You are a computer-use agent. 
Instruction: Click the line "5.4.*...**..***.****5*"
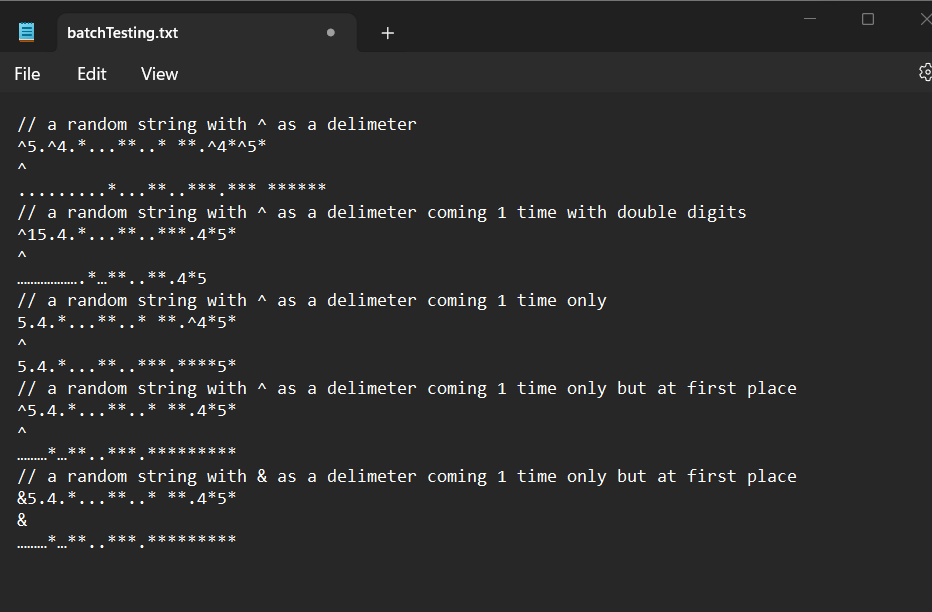(127, 366)
